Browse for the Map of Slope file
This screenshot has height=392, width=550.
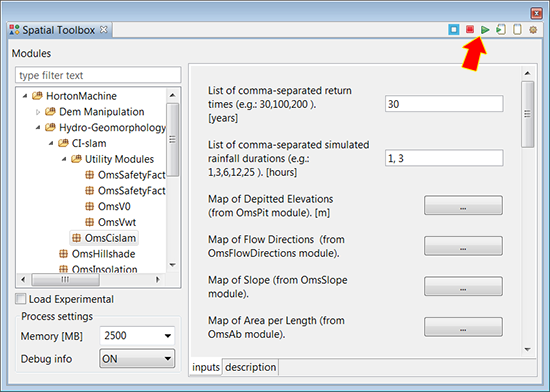(463, 286)
